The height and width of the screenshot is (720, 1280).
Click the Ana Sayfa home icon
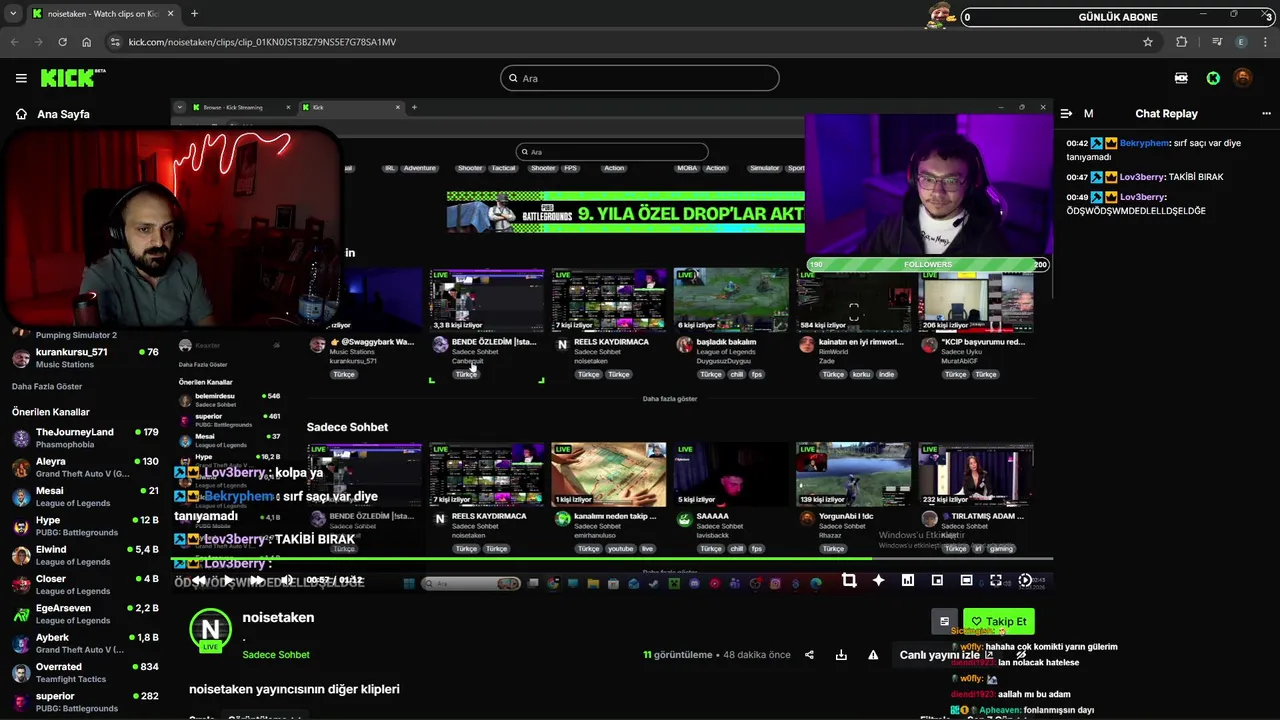coord(21,114)
